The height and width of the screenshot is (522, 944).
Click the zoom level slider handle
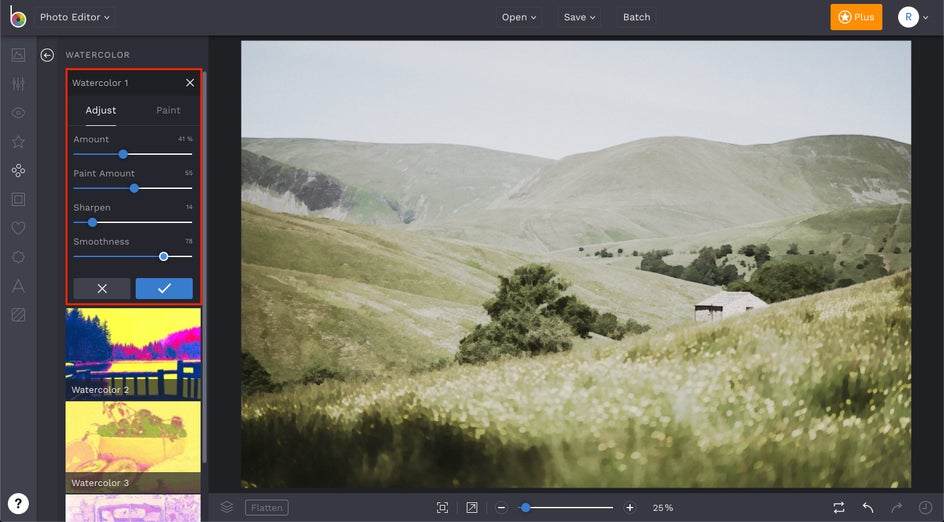[x=526, y=508]
